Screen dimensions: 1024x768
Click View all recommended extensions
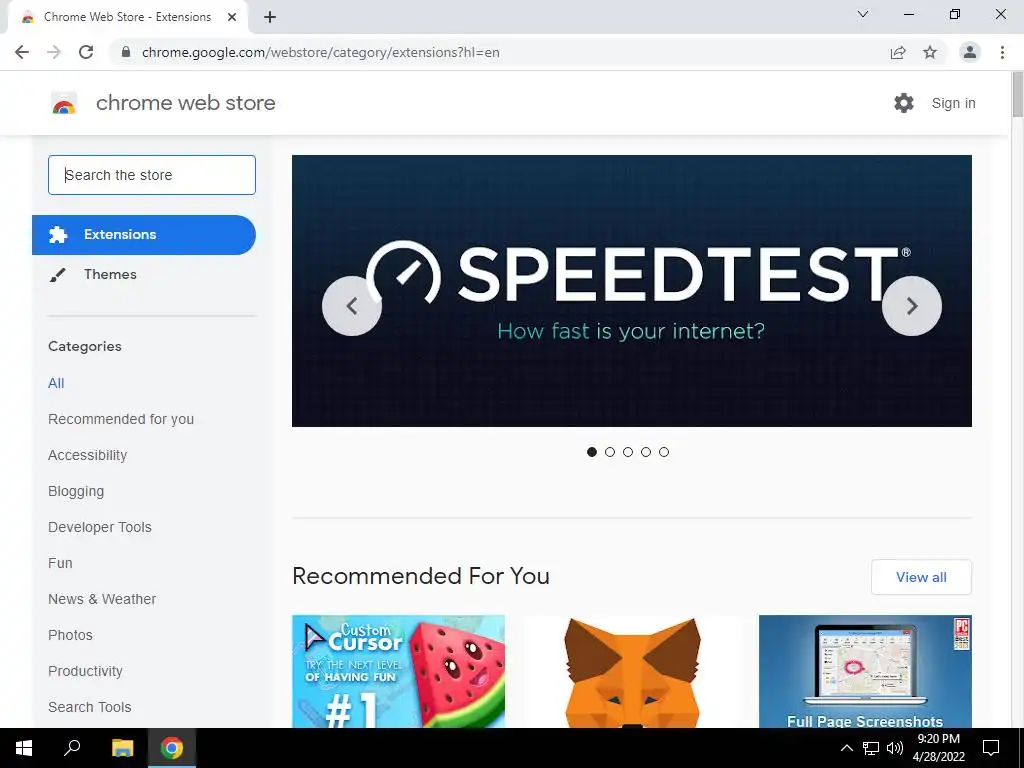921,577
